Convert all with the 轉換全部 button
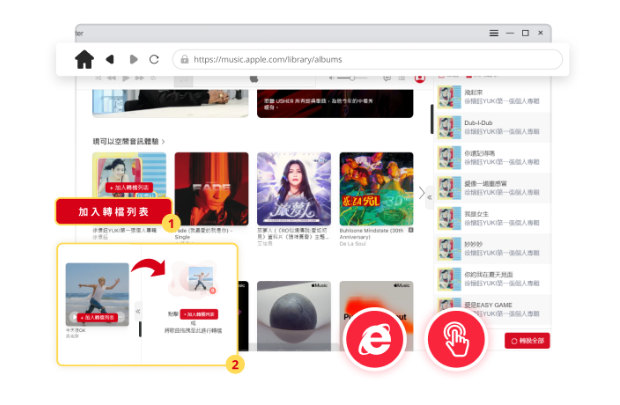The width and height of the screenshot is (620, 405). click(x=527, y=341)
